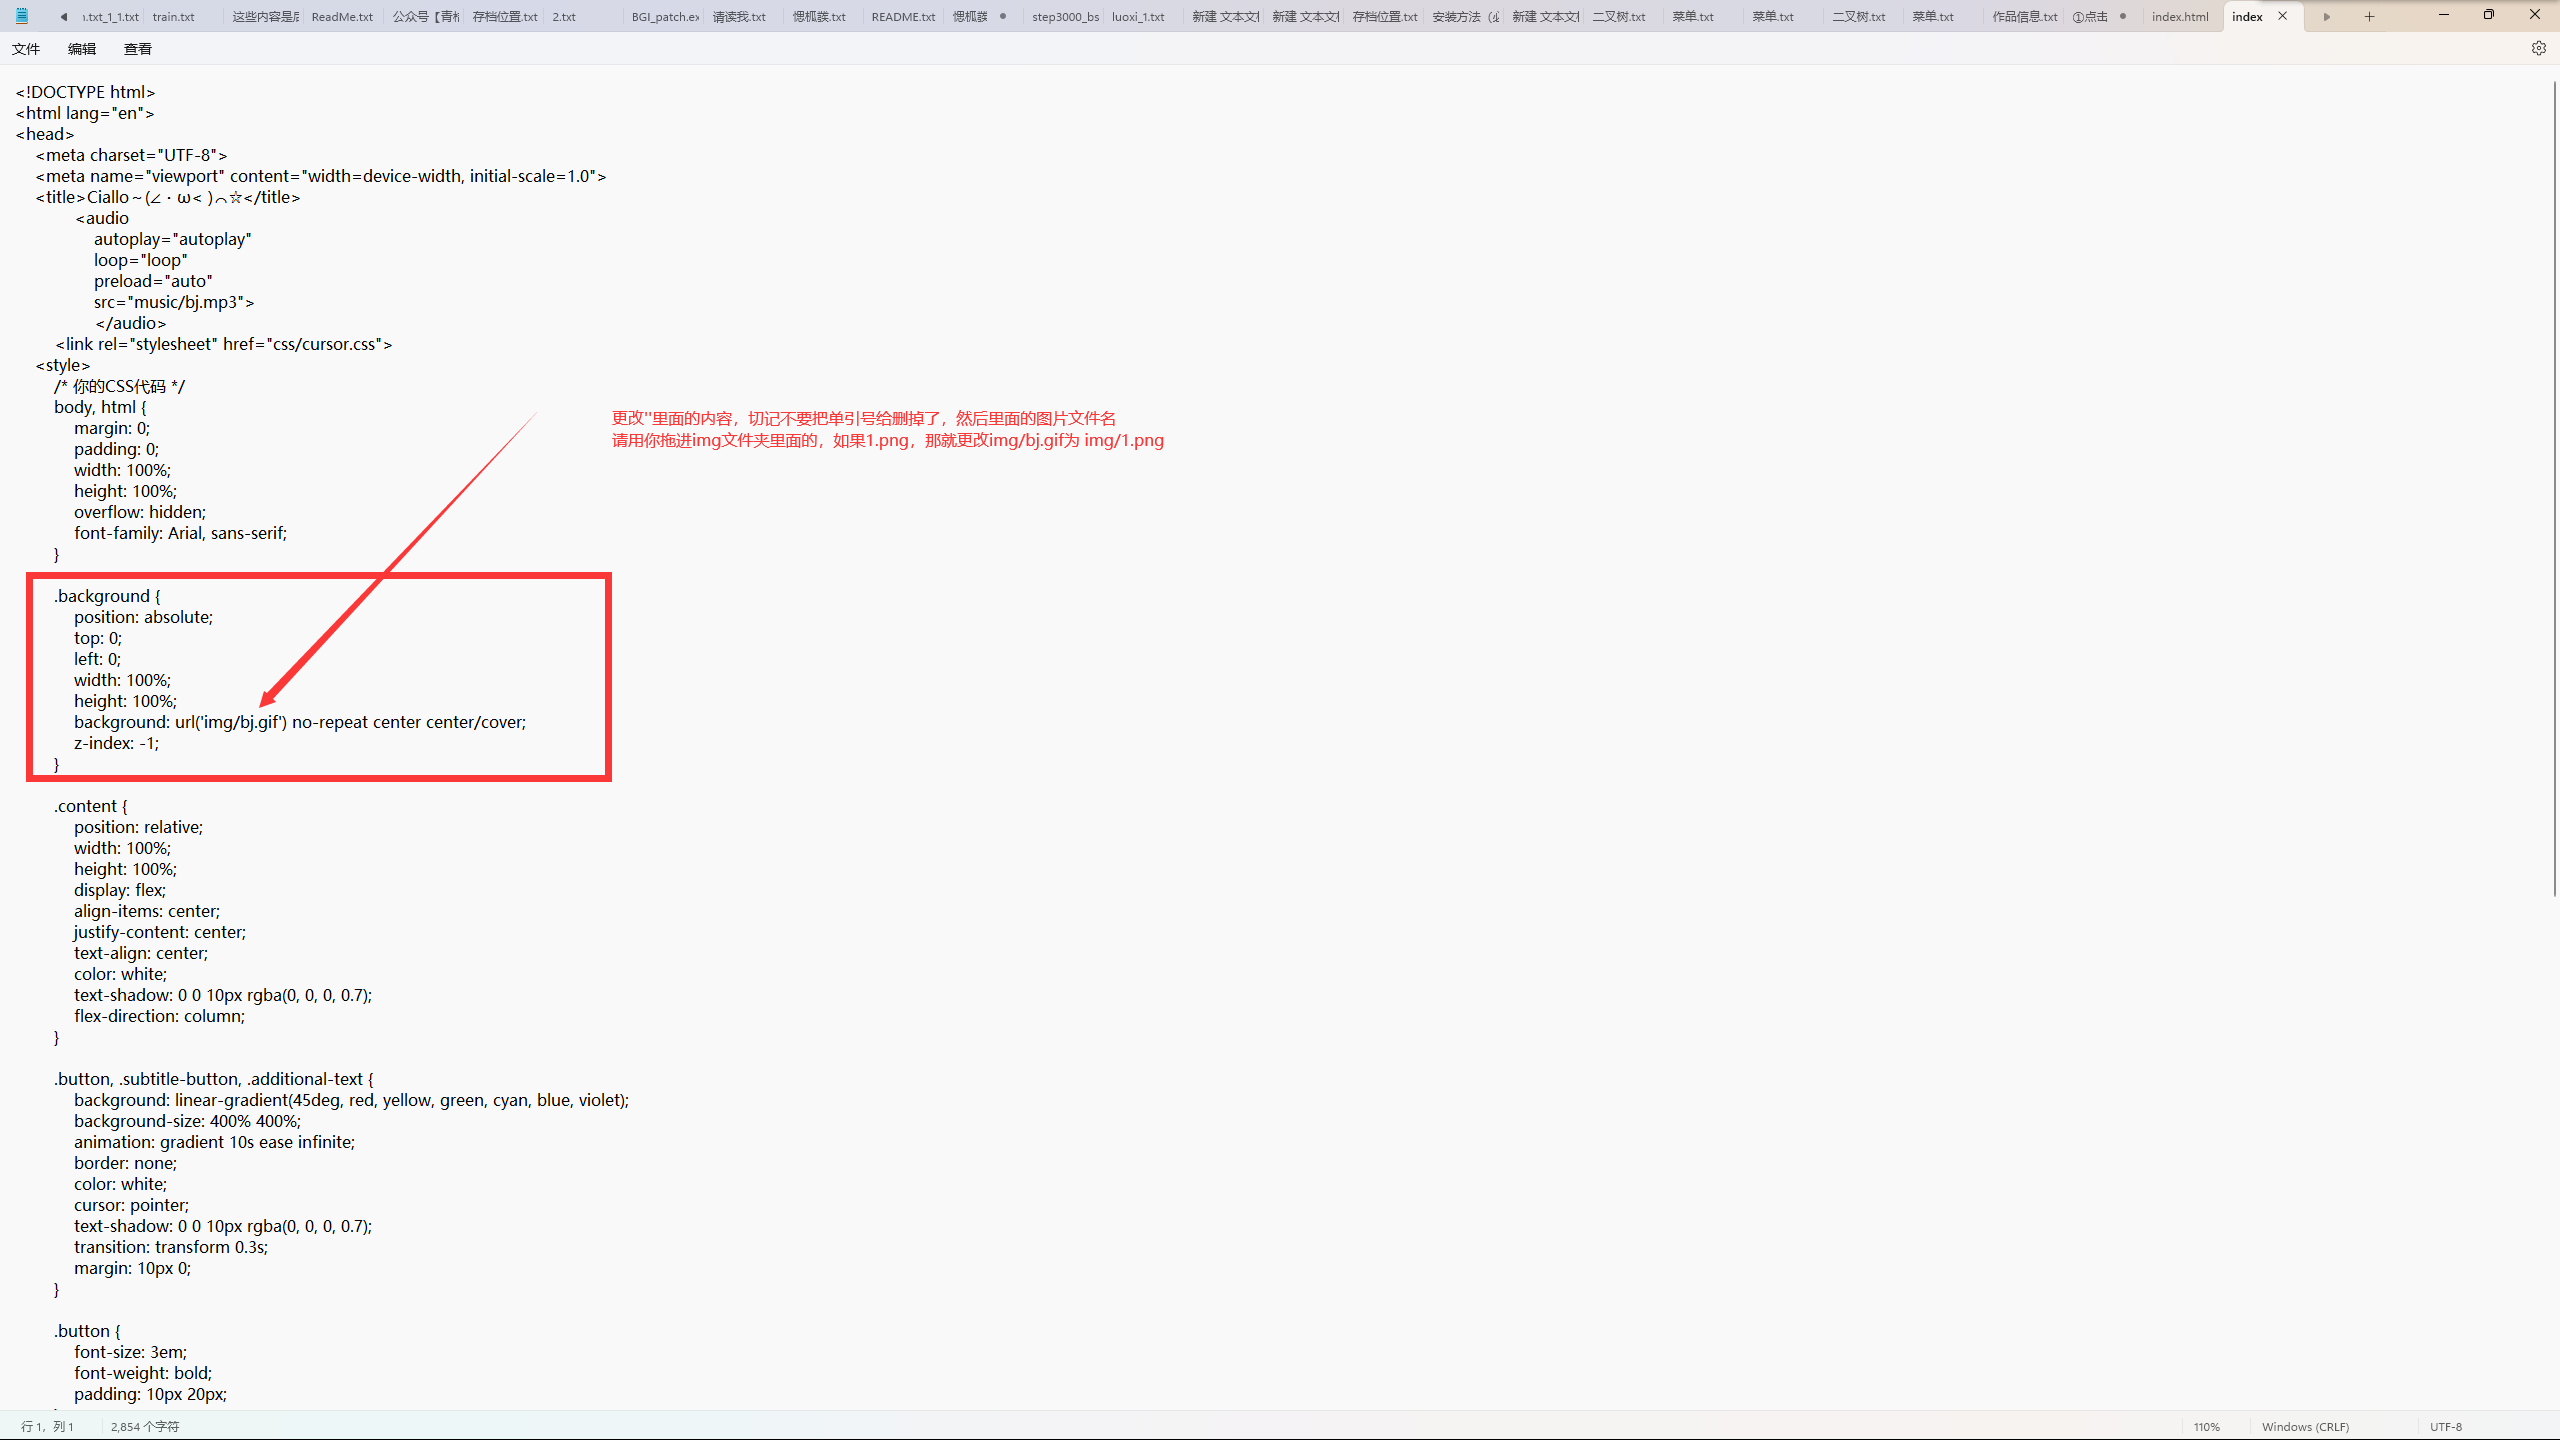Open the 查看 menu
This screenshot has width=2560, height=1440.
tap(138, 49)
